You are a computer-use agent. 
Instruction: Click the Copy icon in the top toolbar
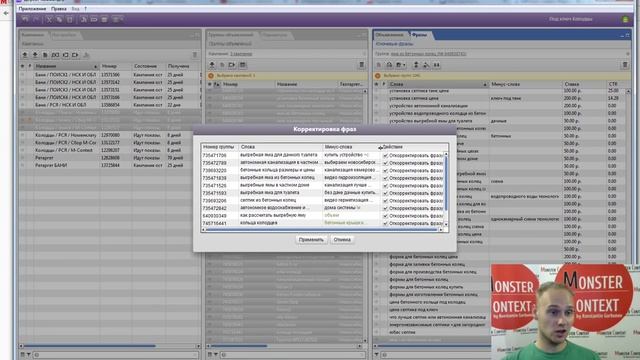click(59, 19)
